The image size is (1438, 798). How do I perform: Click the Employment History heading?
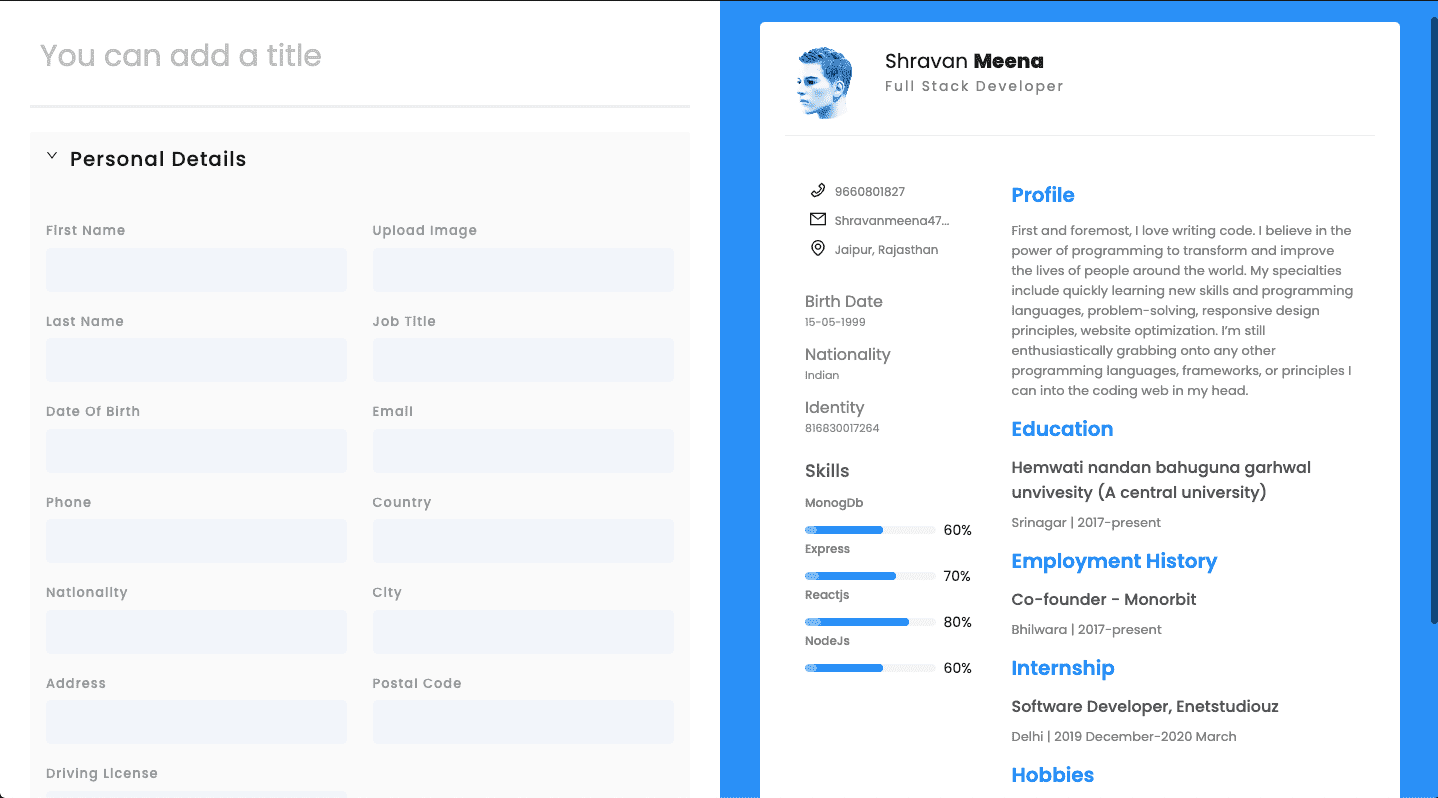click(1114, 561)
